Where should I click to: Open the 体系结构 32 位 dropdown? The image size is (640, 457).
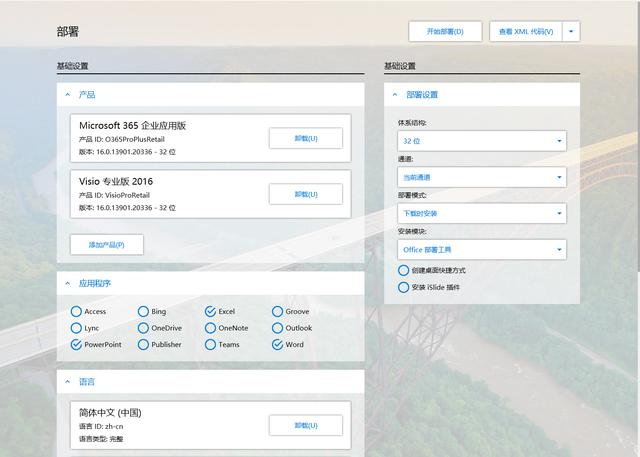(x=482, y=141)
